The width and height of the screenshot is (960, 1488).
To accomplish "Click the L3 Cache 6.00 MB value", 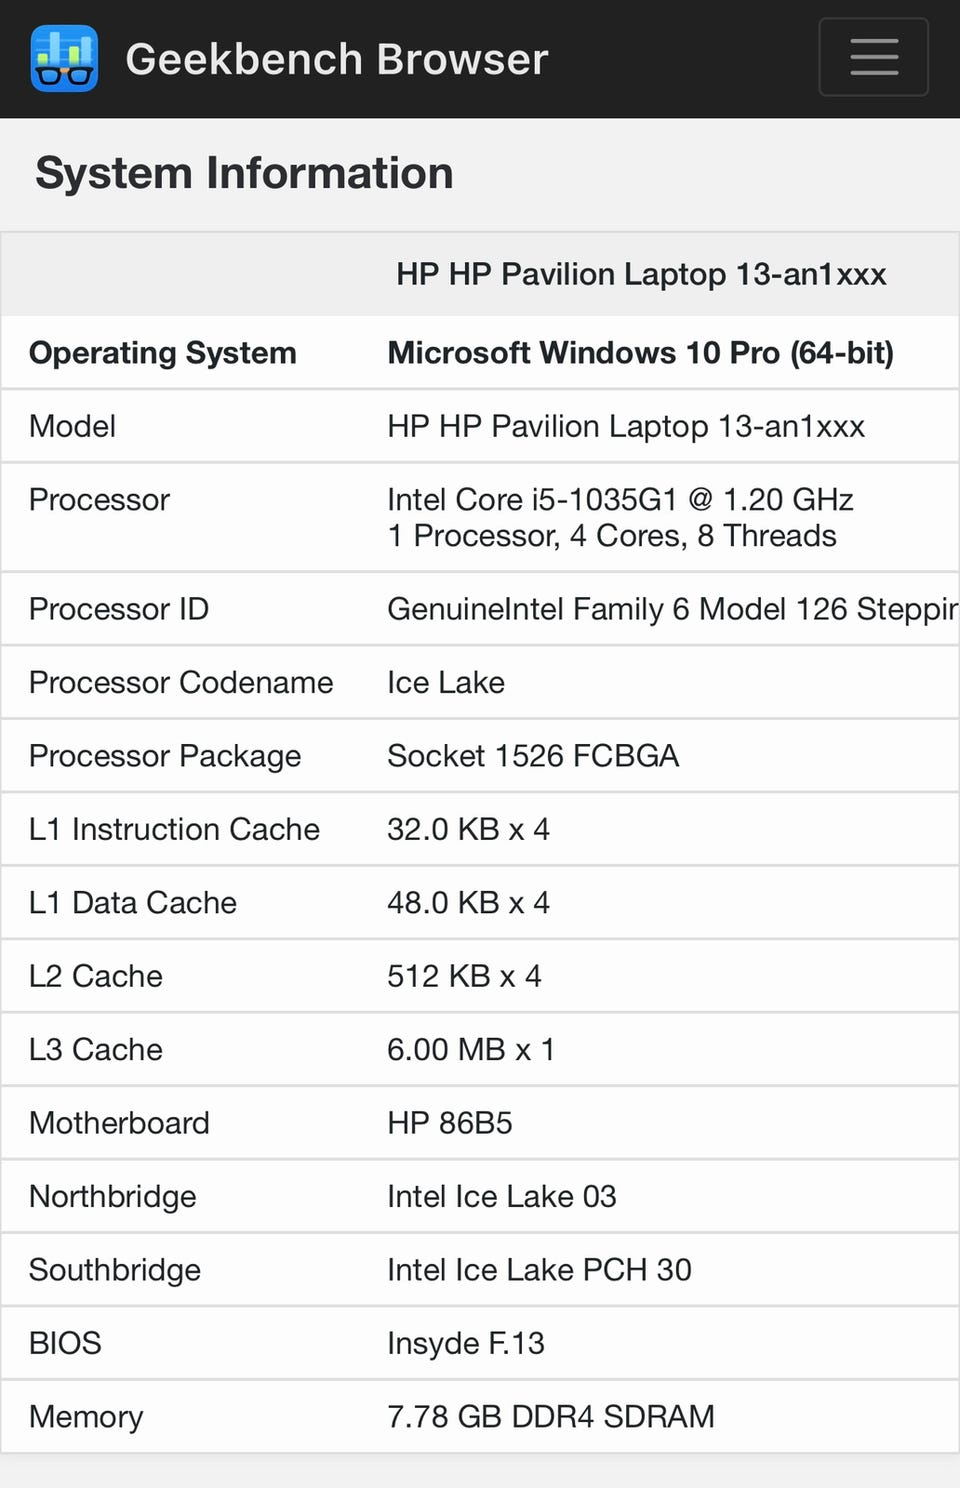I will tap(470, 1049).
